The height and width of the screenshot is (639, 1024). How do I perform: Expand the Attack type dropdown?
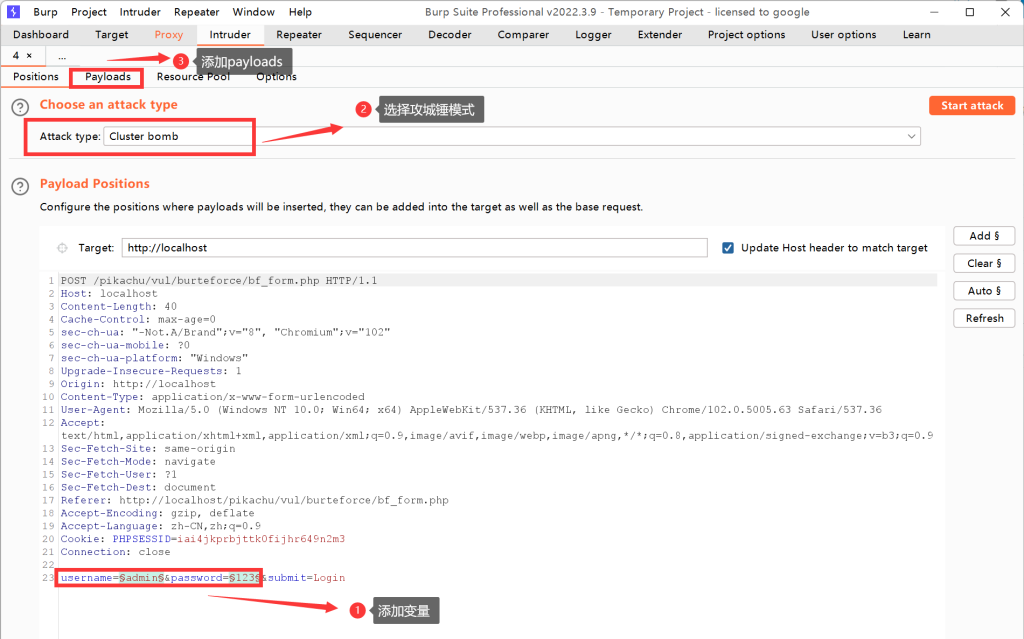[911, 136]
